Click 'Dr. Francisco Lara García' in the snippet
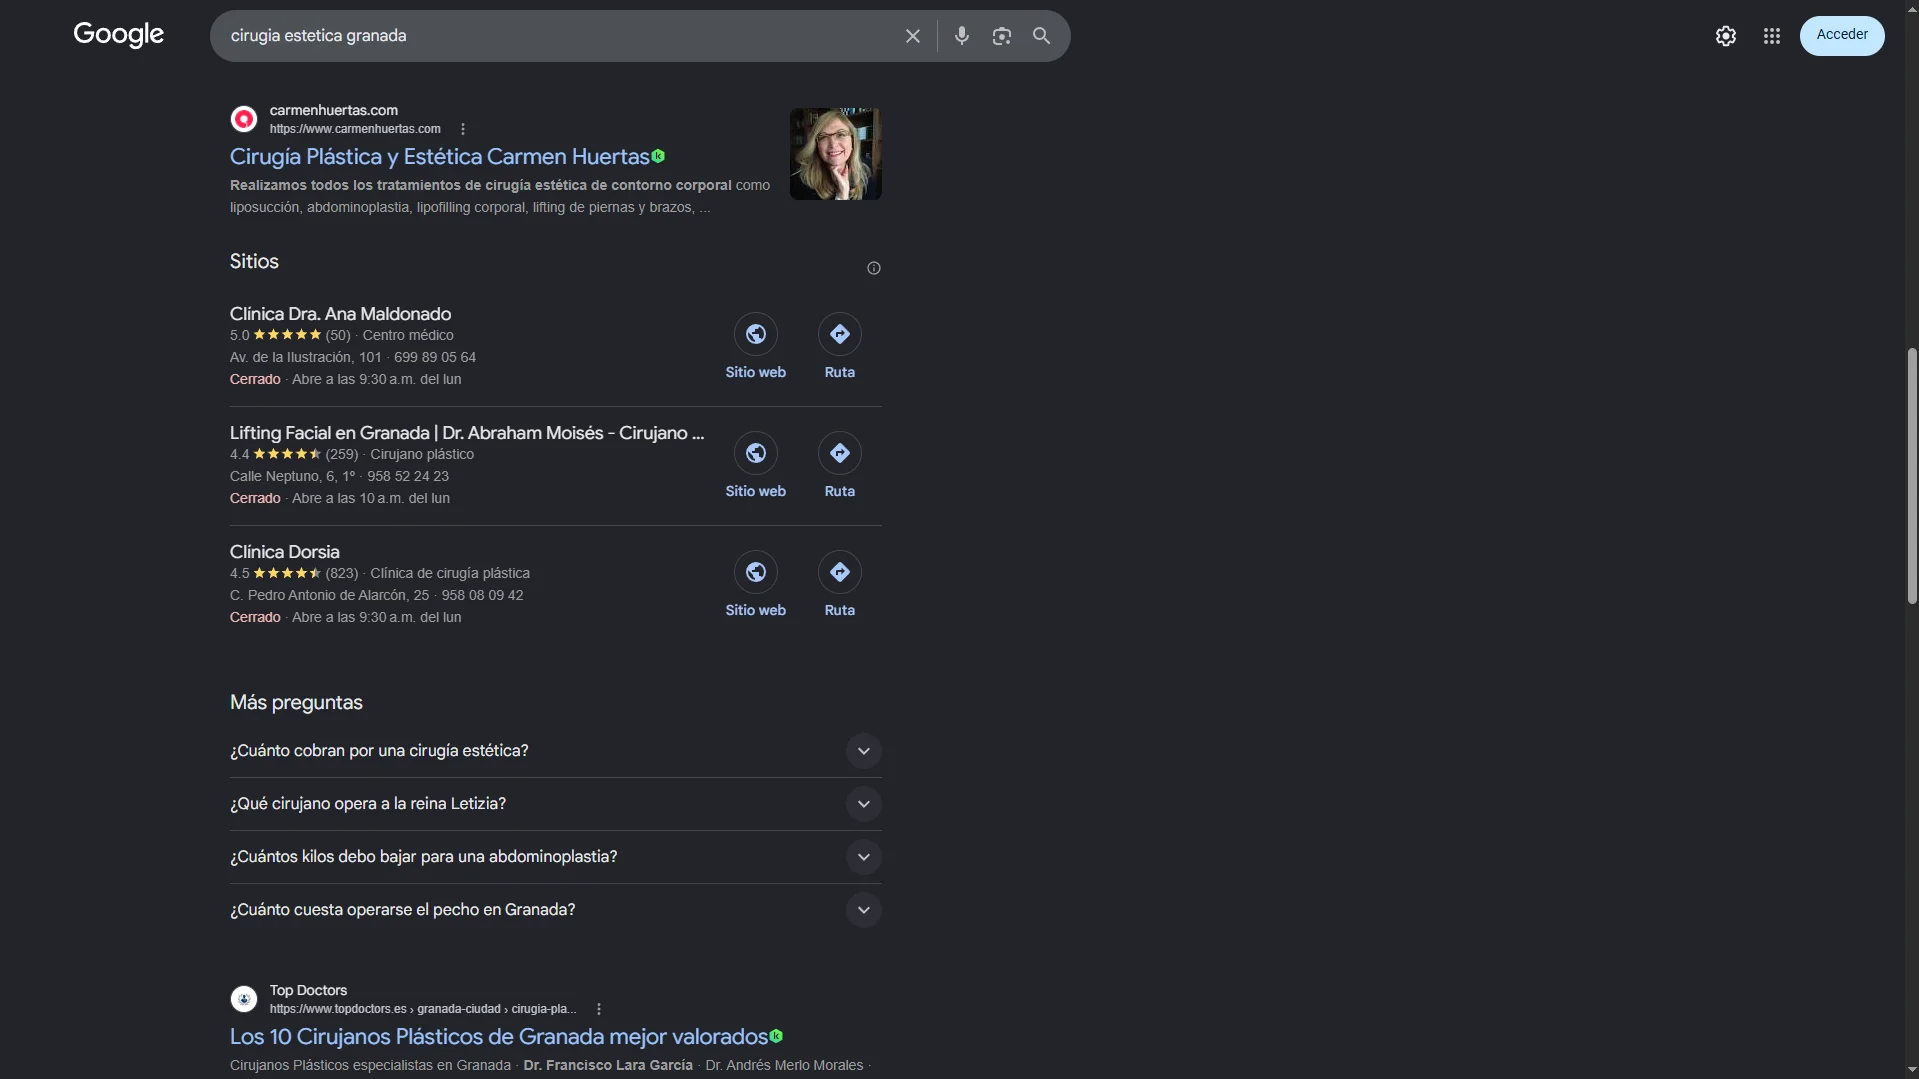Screen dimensions: 1919x1079 pyautogui.click(x=608, y=1065)
